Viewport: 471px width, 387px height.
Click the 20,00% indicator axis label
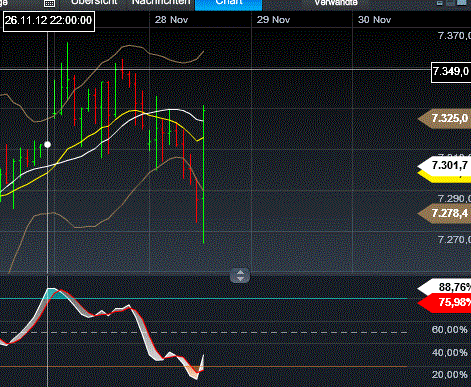449,375
